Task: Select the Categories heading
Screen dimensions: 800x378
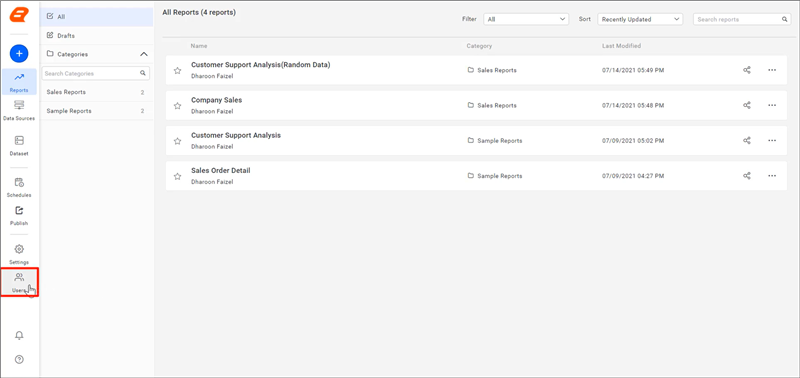Action: 72,54
